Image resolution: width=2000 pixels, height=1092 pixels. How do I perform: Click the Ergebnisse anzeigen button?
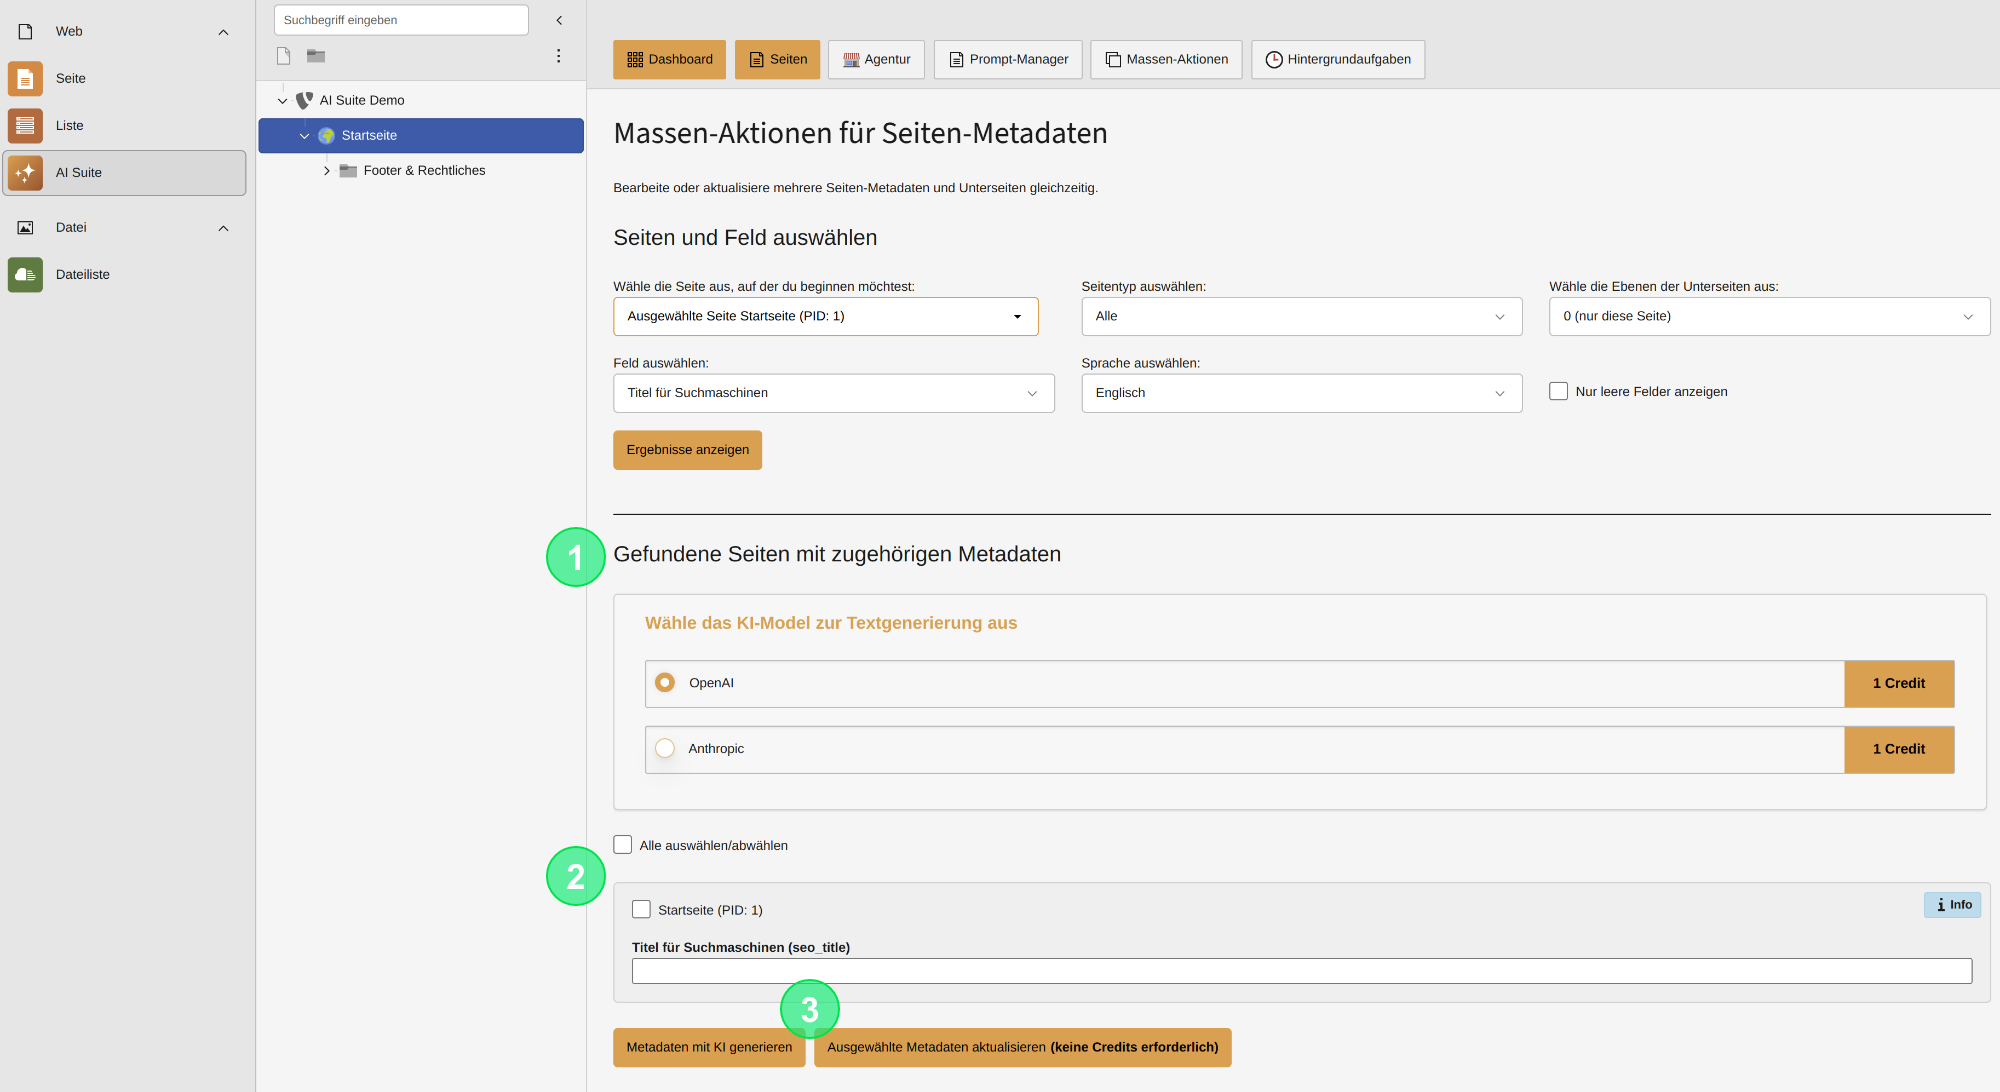click(688, 450)
